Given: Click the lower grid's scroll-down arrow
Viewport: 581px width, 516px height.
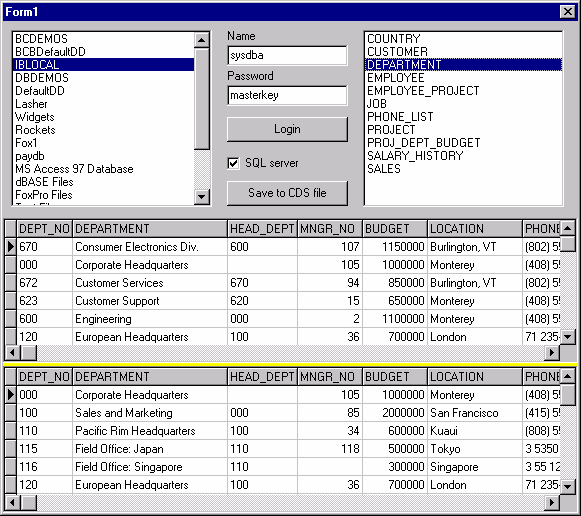Looking at the screenshot, I should tap(567, 486).
